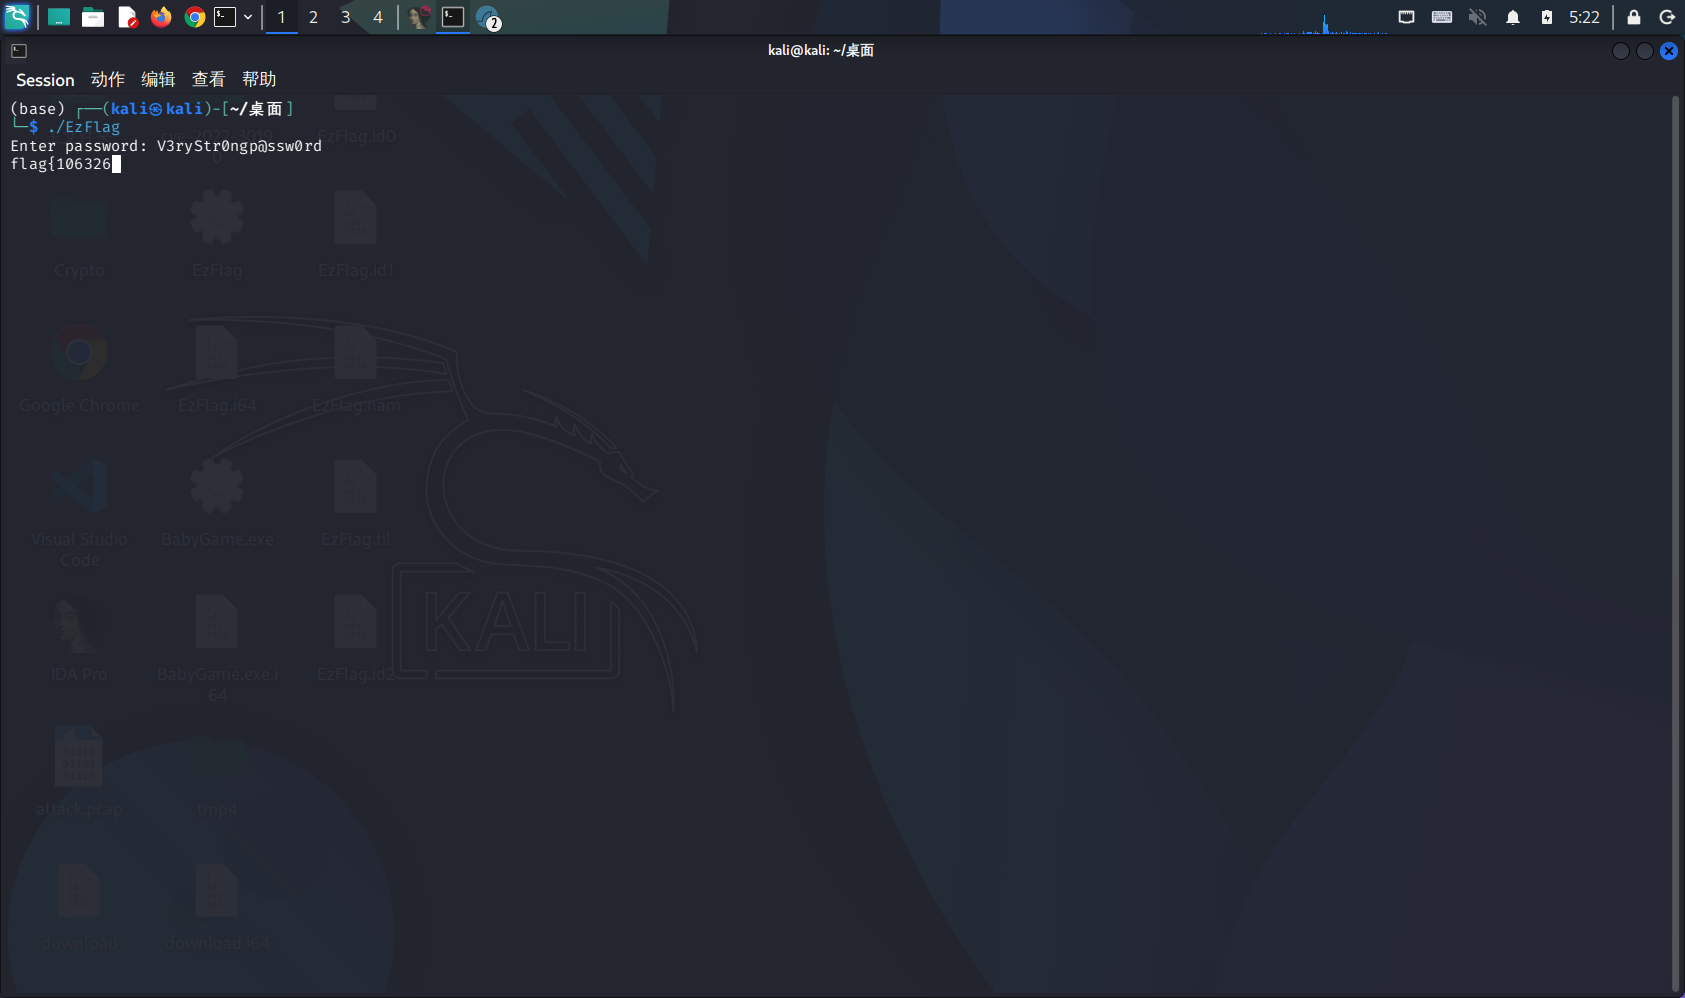The image size is (1685, 998).
Task: Unmute the muted volume icon
Action: point(1477,17)
